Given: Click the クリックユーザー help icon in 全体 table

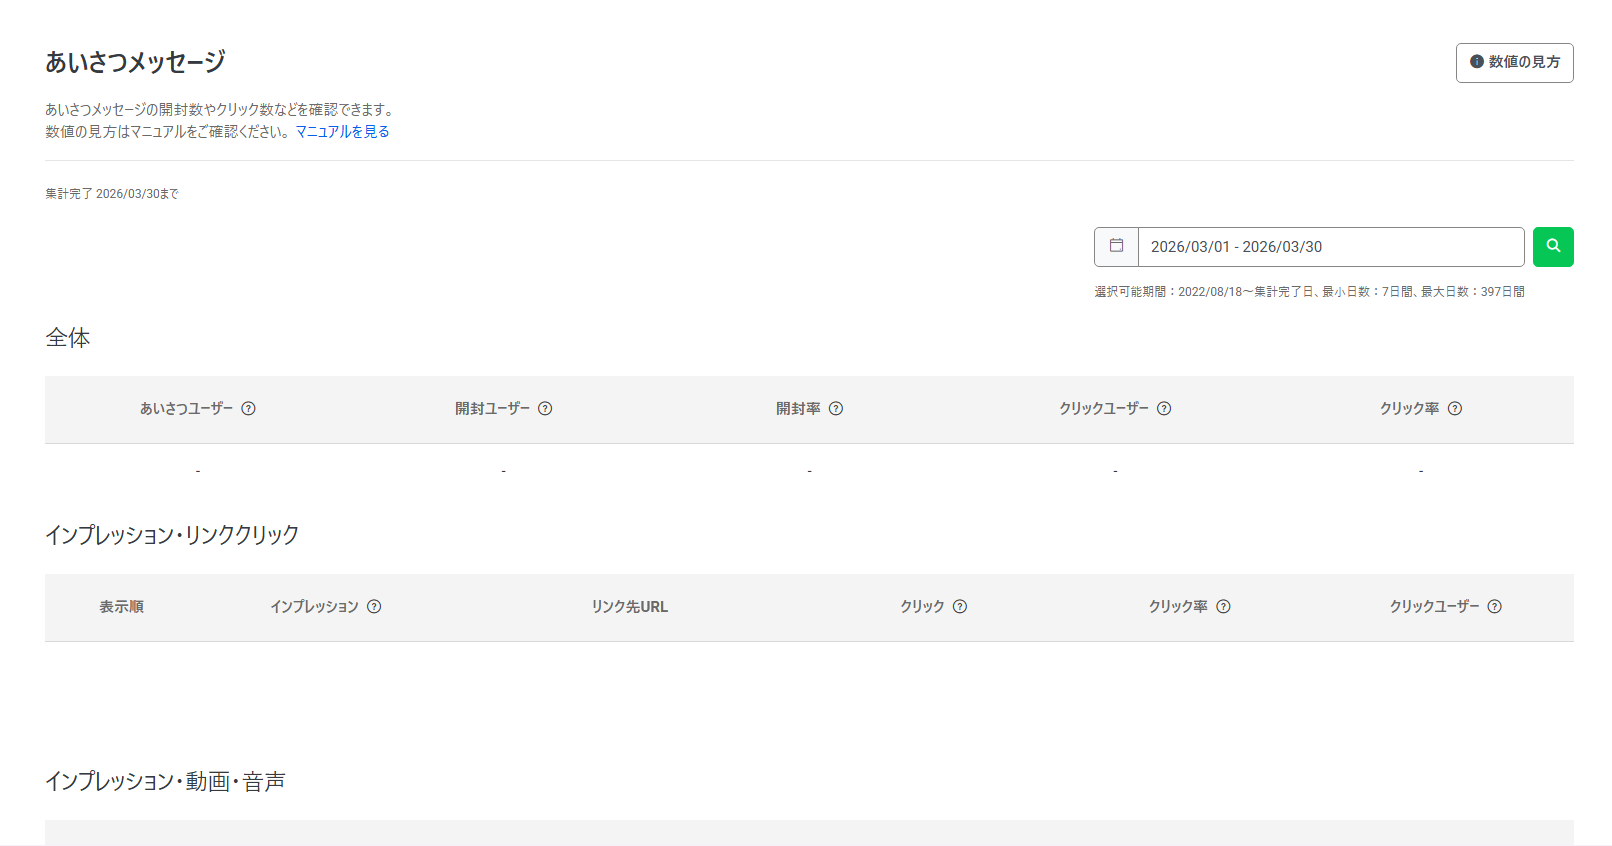Looking at the screenshot, I should (x=1164, y=408).
